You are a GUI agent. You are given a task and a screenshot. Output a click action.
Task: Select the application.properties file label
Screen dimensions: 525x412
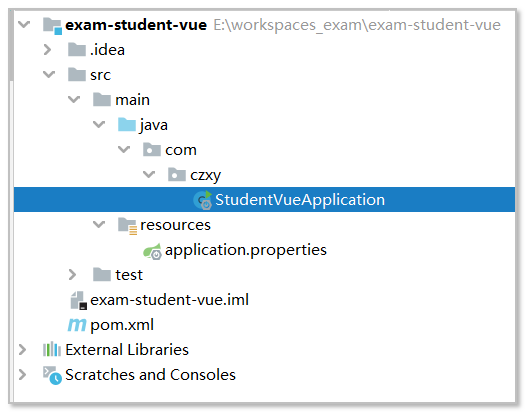[x=246, y=250]
